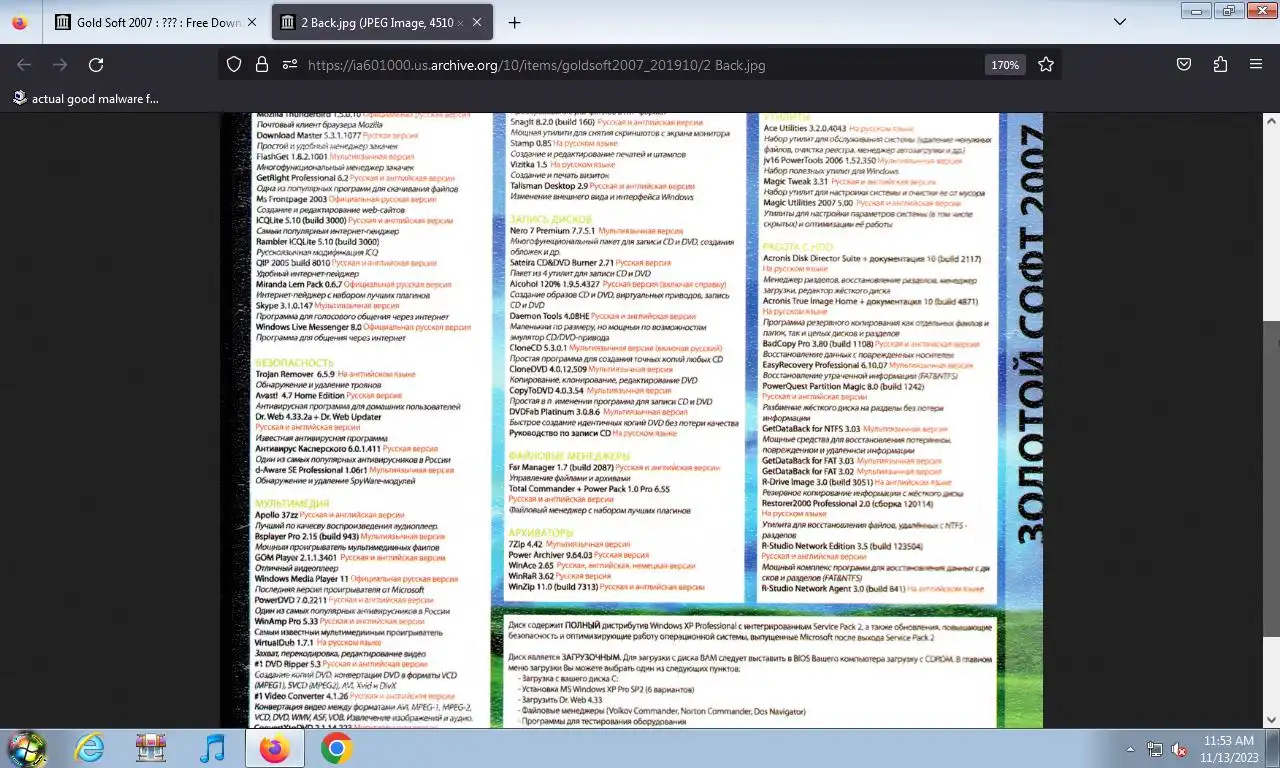Click the 'WinRaR 3.62' entry

531,576
